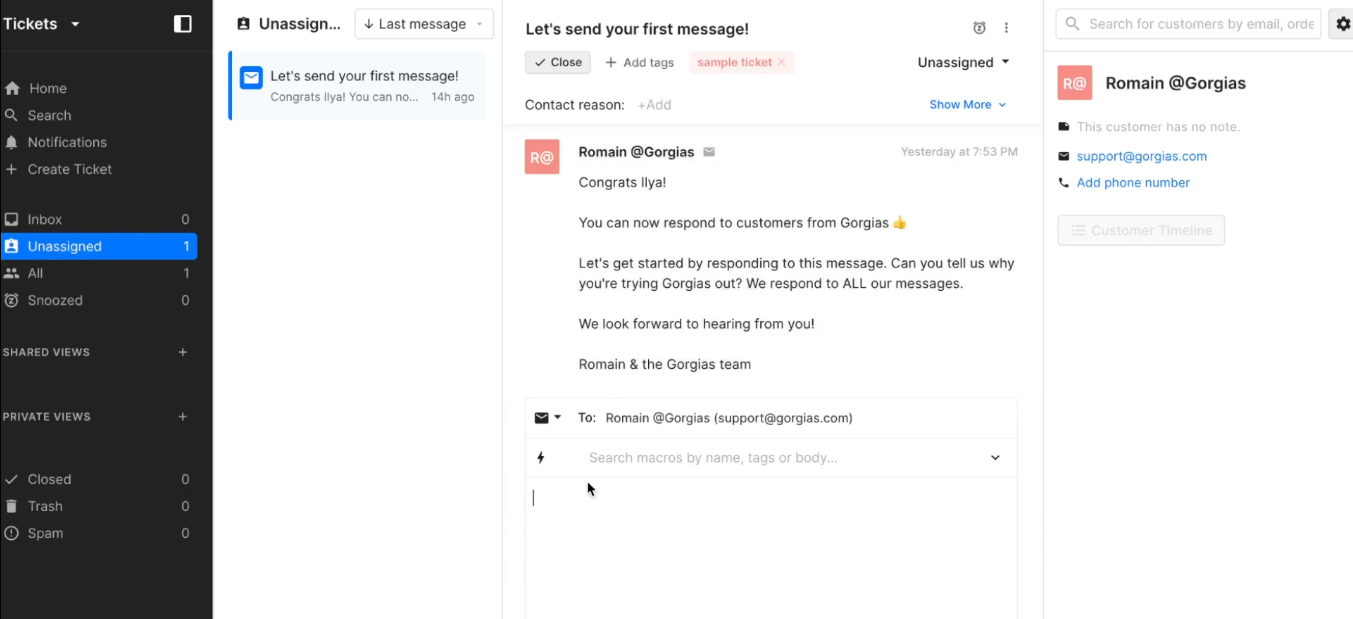Click the envelope icon beside sender name
This screenshot has width=1353, height=619.
[709, 152]
